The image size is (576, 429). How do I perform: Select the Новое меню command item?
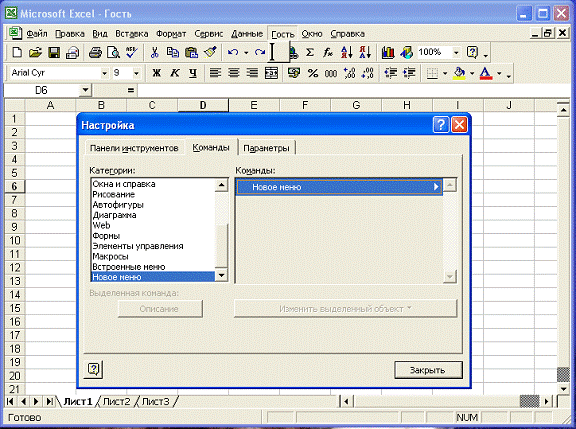[x=339, y=187]
